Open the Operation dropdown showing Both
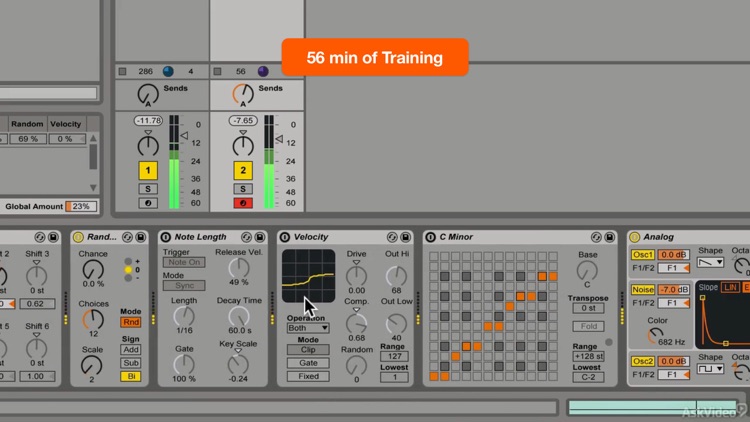 click(x=308, y=328)
